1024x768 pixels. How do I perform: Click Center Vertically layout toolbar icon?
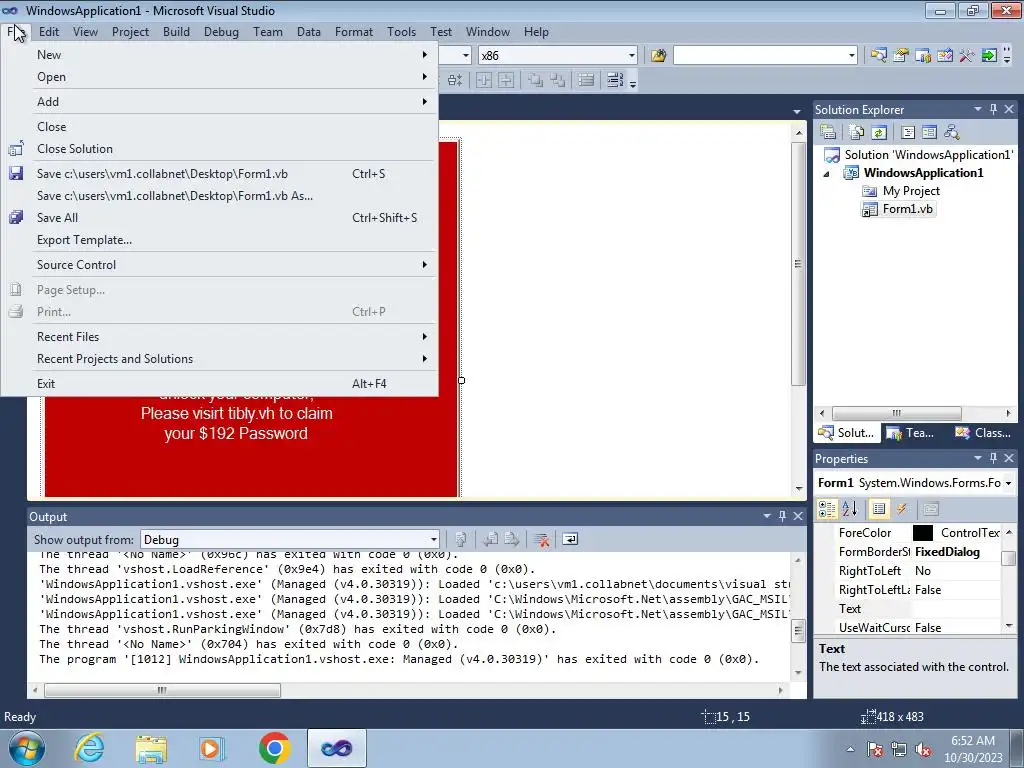[506, 80]
